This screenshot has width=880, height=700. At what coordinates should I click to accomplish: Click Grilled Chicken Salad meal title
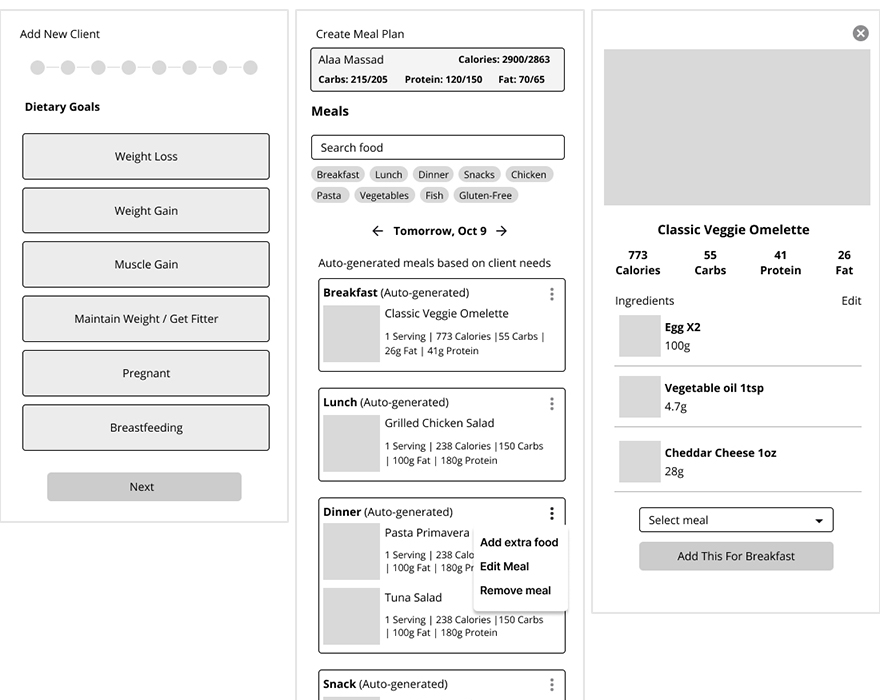(439, 423)
